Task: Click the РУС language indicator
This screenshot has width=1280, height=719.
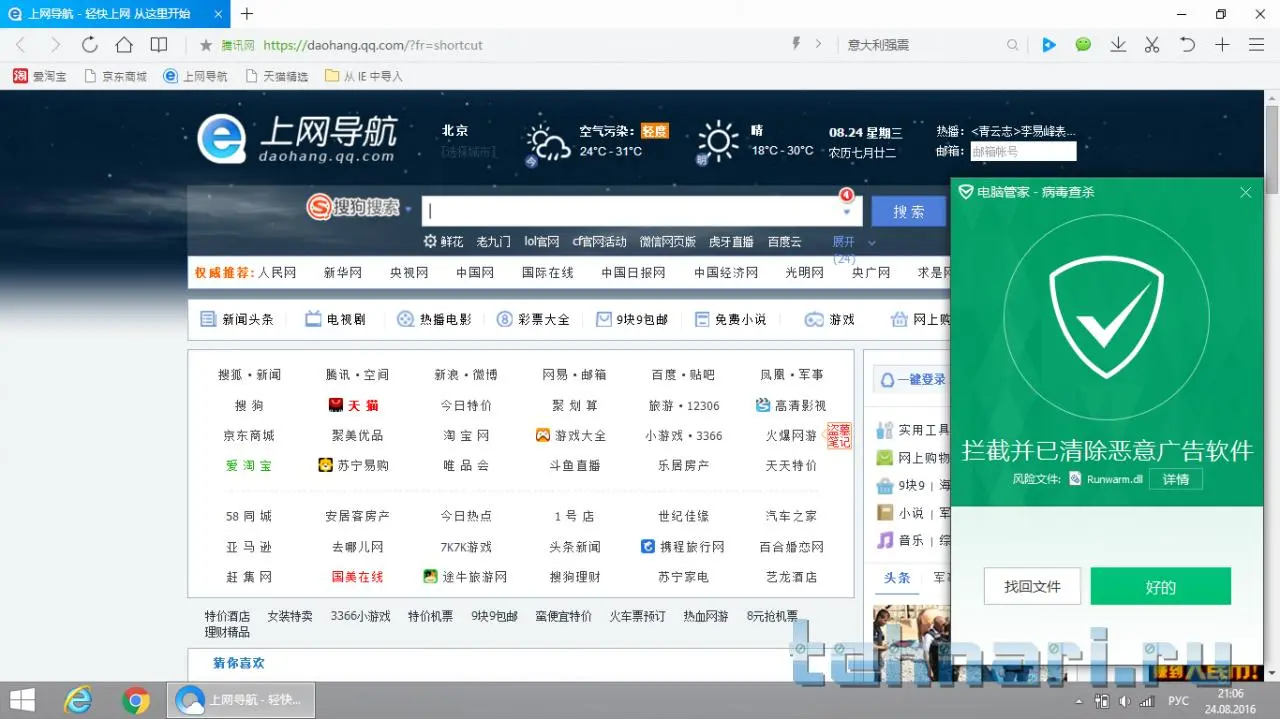Action: [x=1178, y=701]
